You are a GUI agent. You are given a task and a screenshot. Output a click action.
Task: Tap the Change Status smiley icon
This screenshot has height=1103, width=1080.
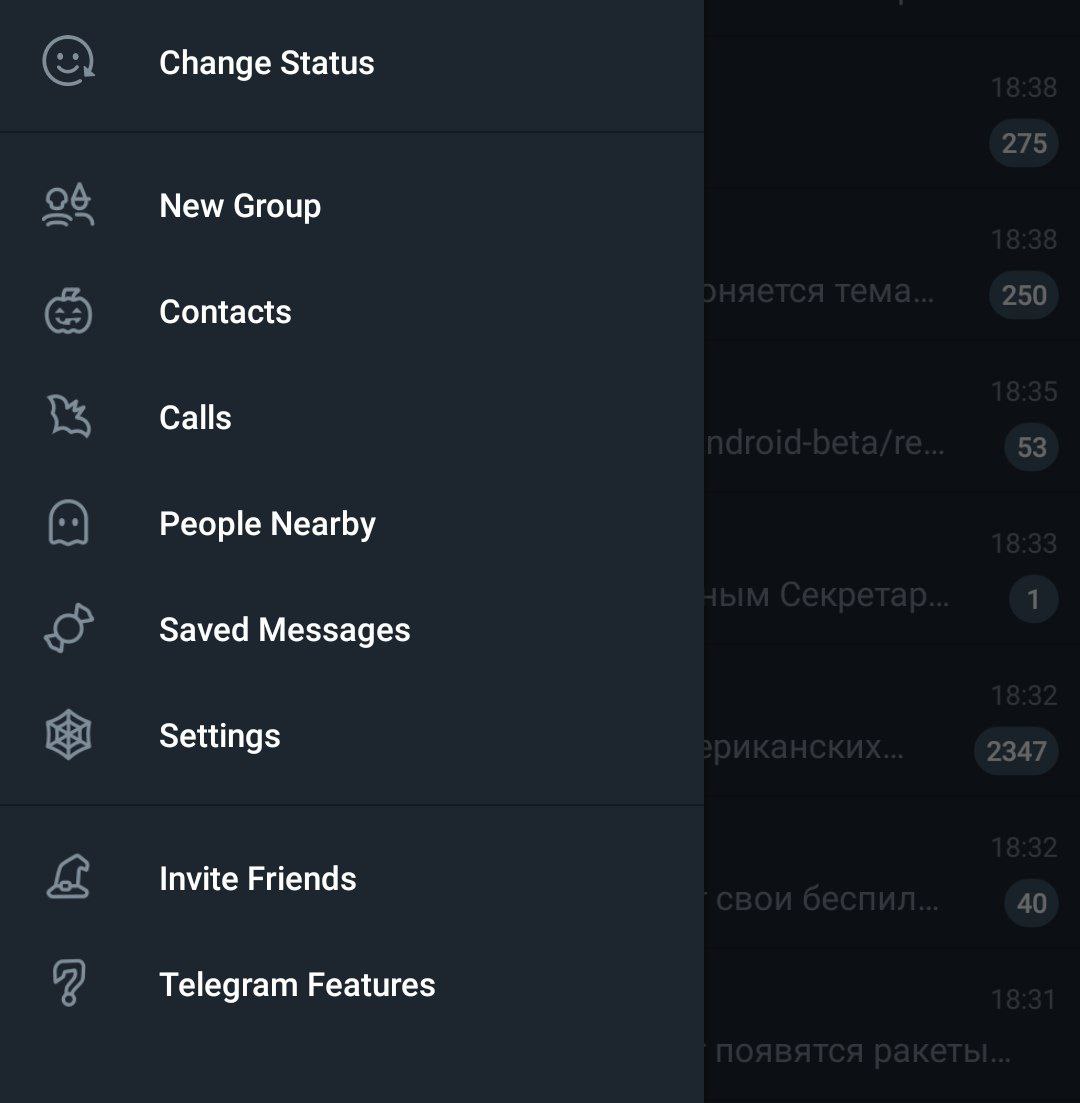point(68,62)
